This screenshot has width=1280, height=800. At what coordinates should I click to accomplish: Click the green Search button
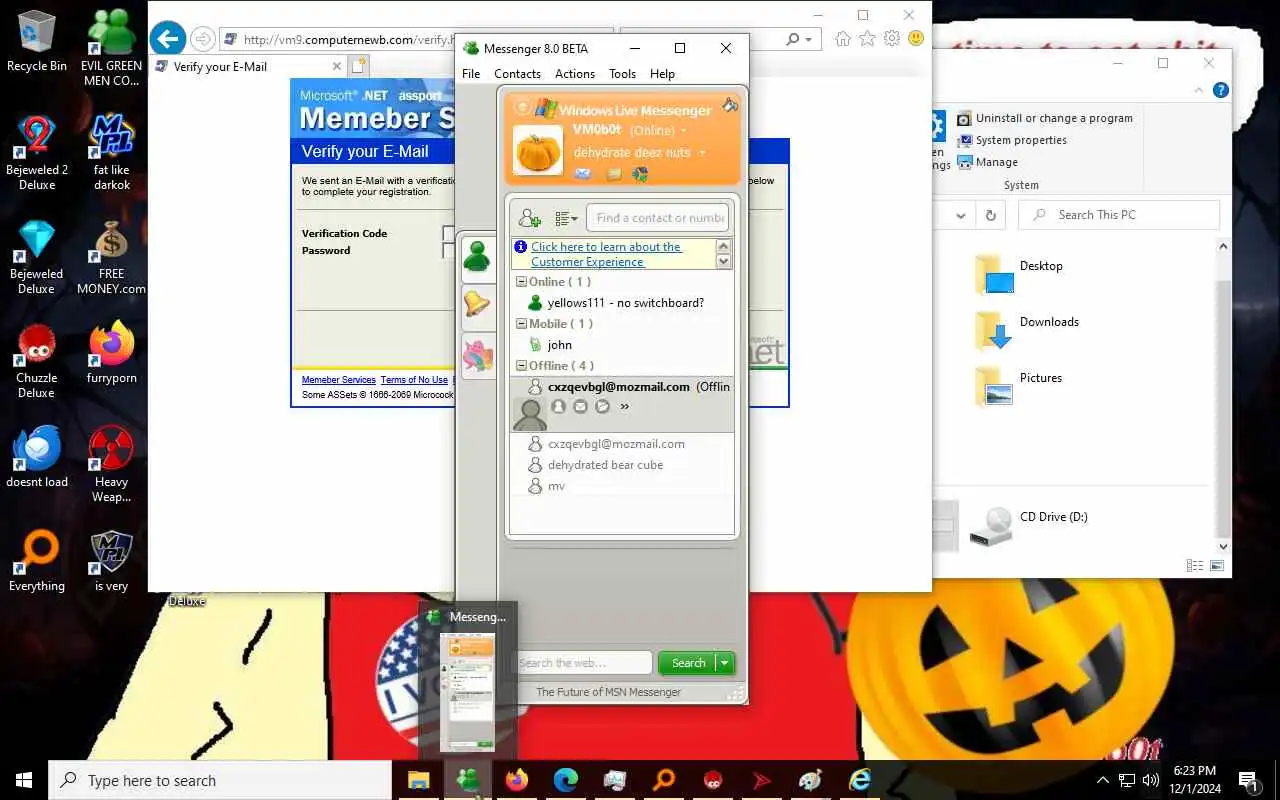point(688,663)
